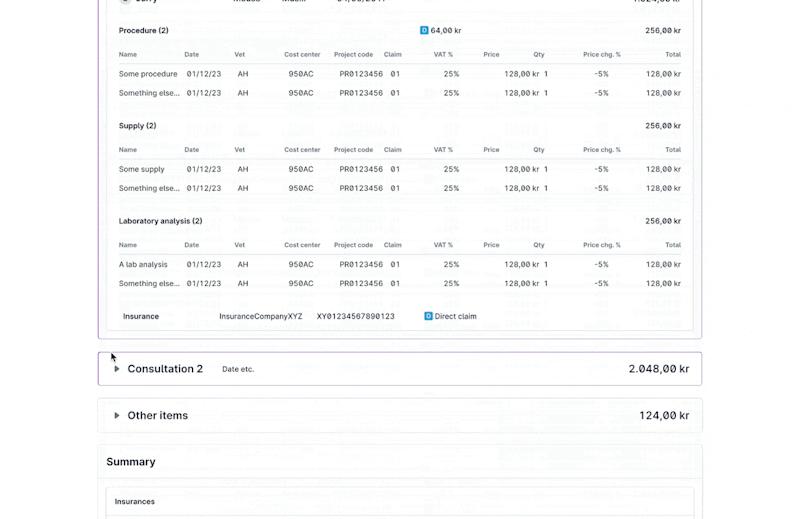Click the Laboratory analysis (2) heading
Screen dimensions: 800x519
(x=160, y=221)
